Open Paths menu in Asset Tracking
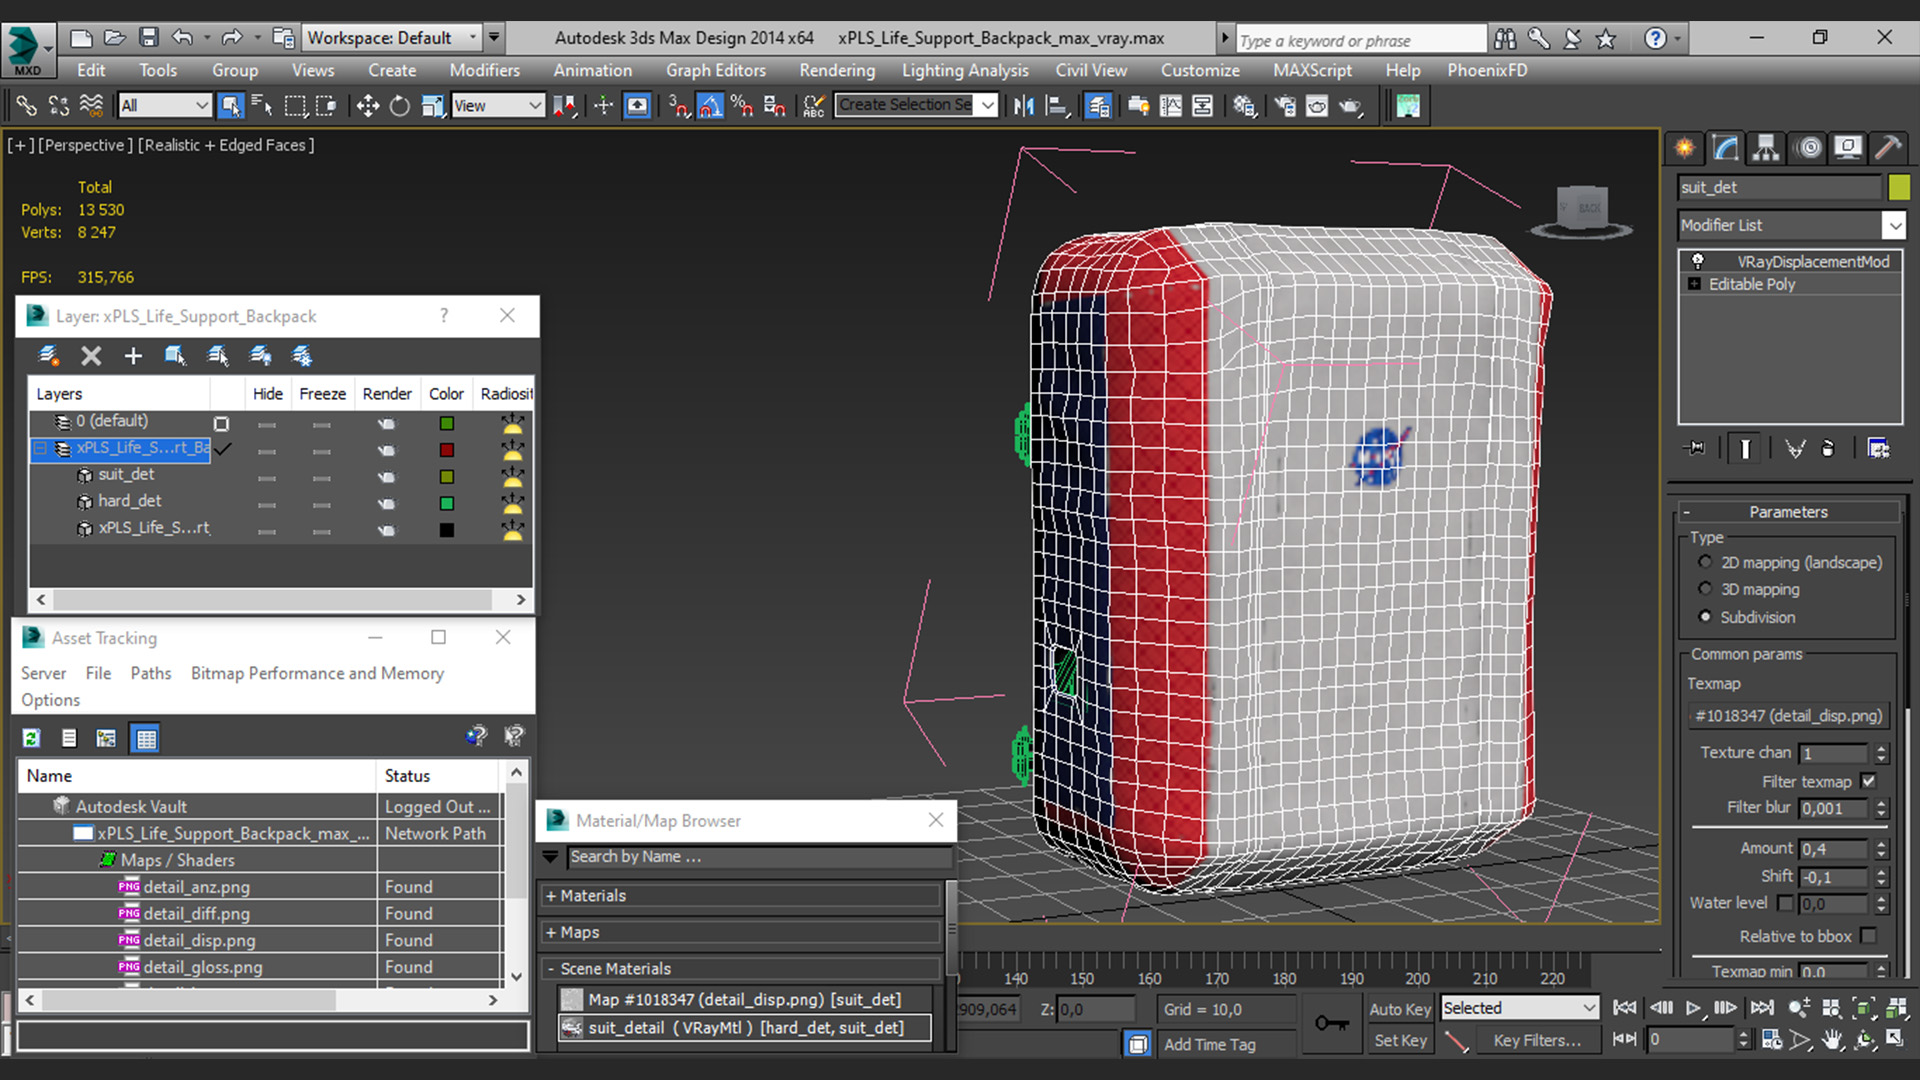 point(151,673)
